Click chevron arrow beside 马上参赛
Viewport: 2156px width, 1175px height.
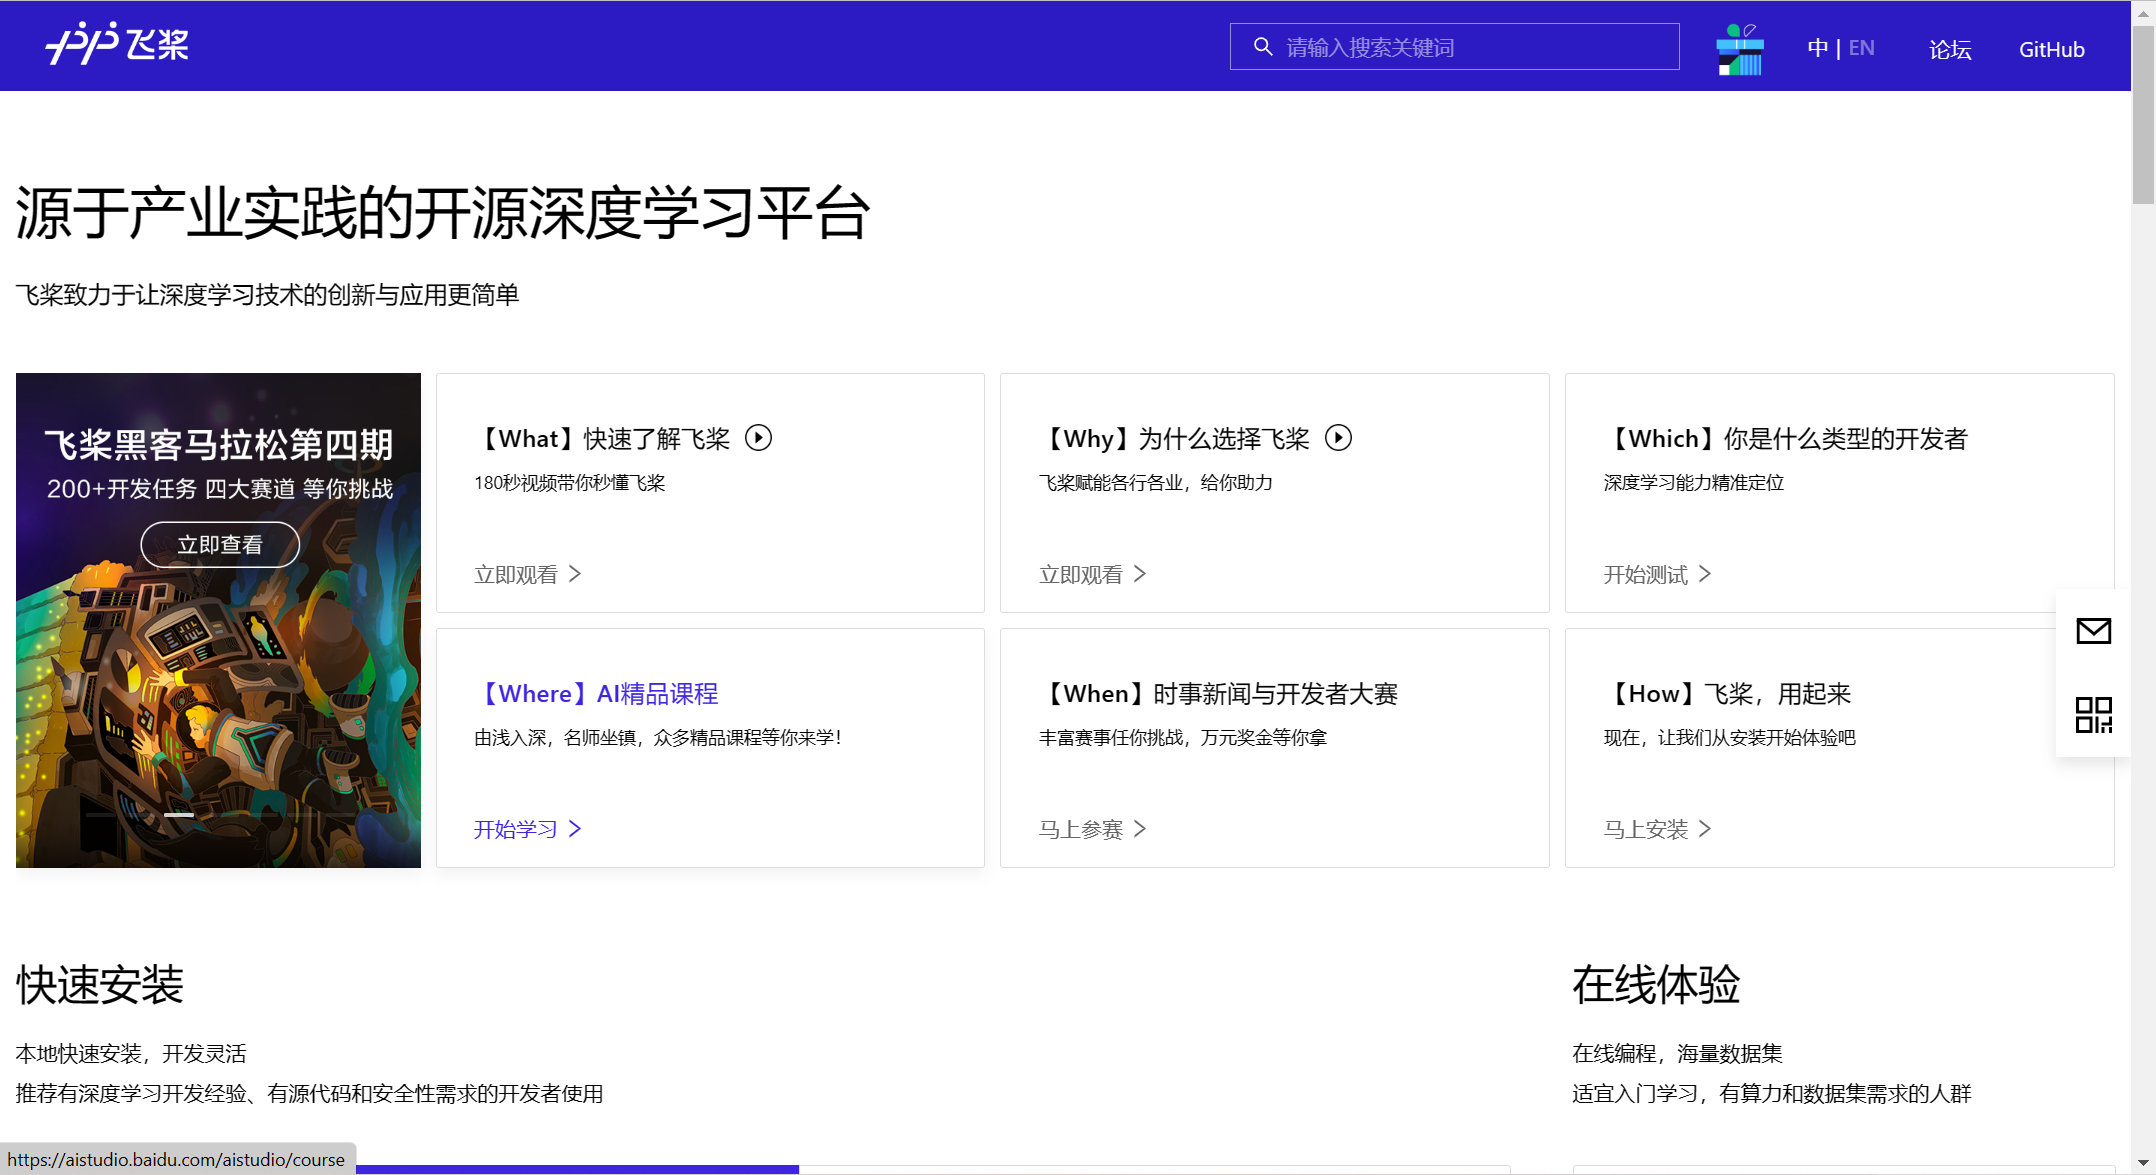pos(1140,829)
